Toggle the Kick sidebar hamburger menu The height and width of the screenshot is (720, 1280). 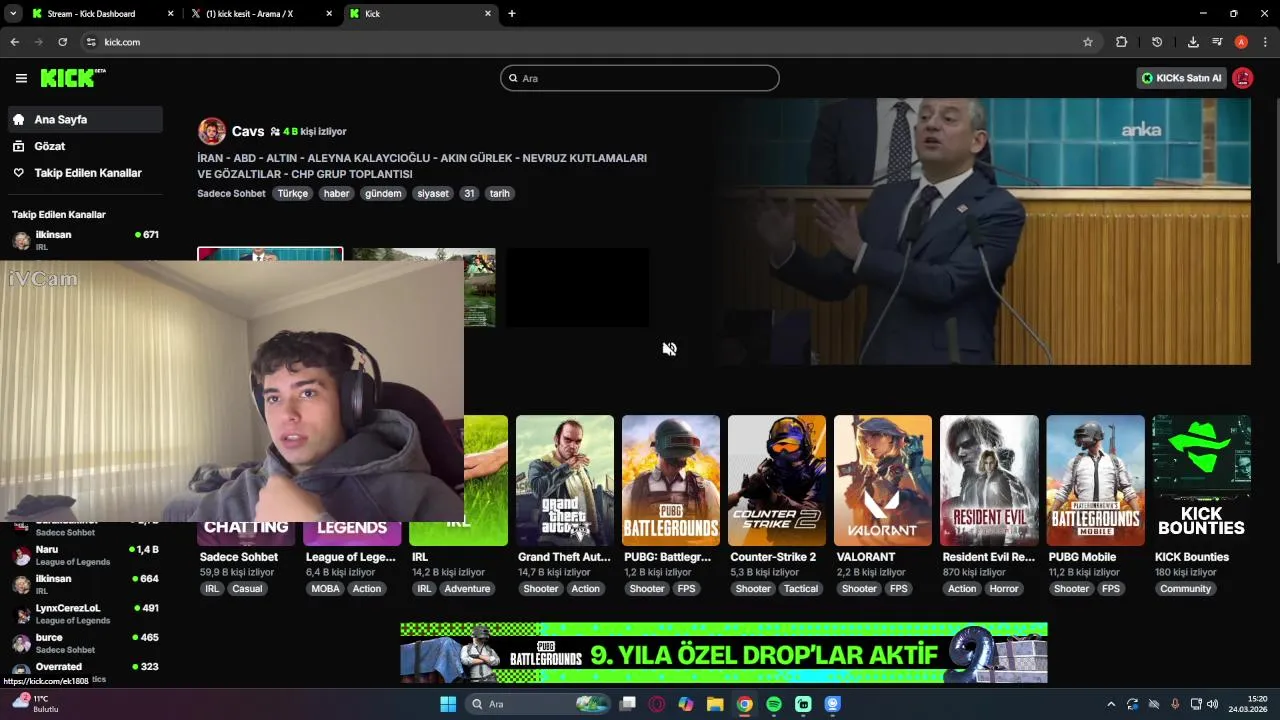(21, 78)
